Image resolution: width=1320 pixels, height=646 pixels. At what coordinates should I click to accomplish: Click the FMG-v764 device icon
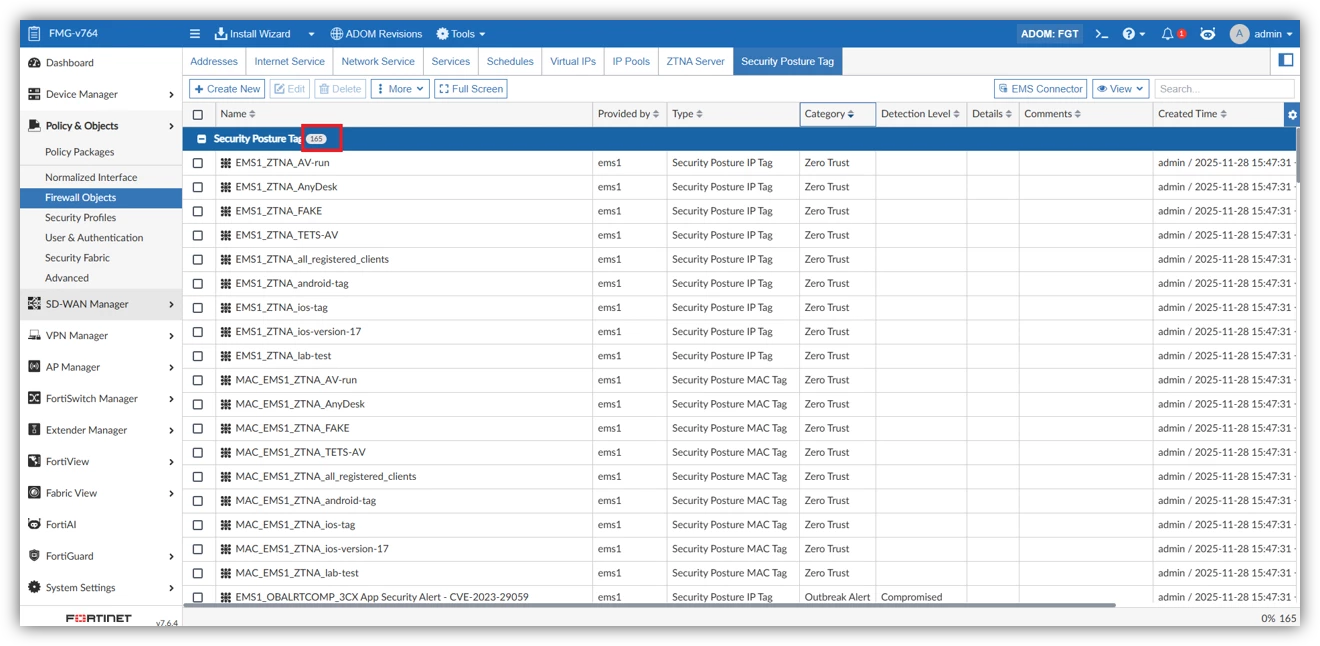click(34, 33)
